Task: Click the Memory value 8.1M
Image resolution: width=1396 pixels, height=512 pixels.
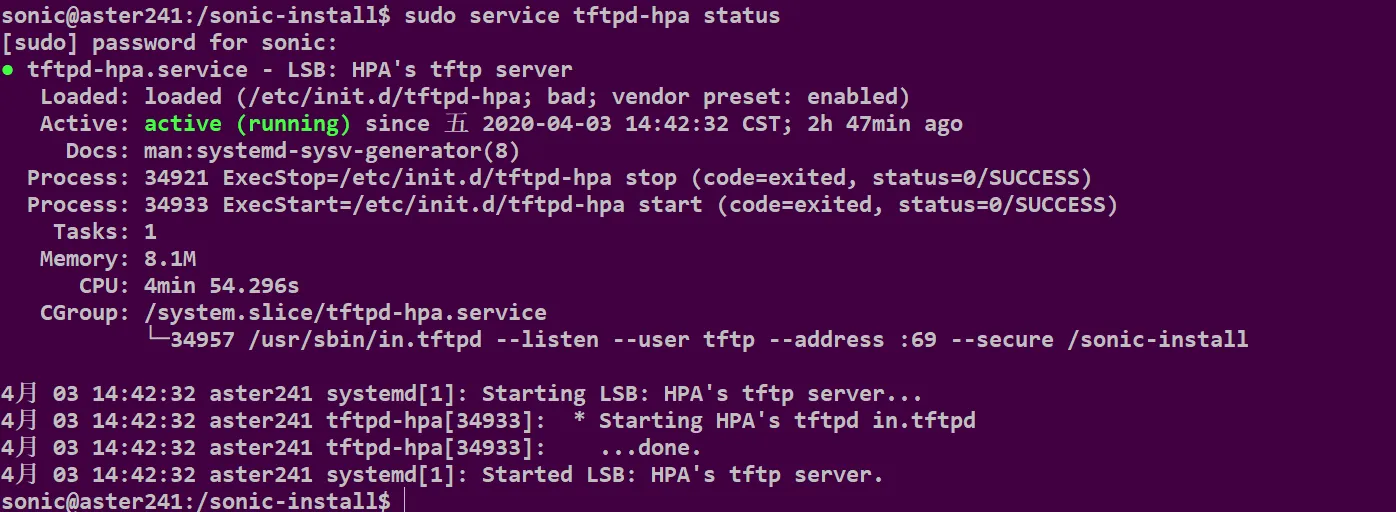Action: click(170, 259)
